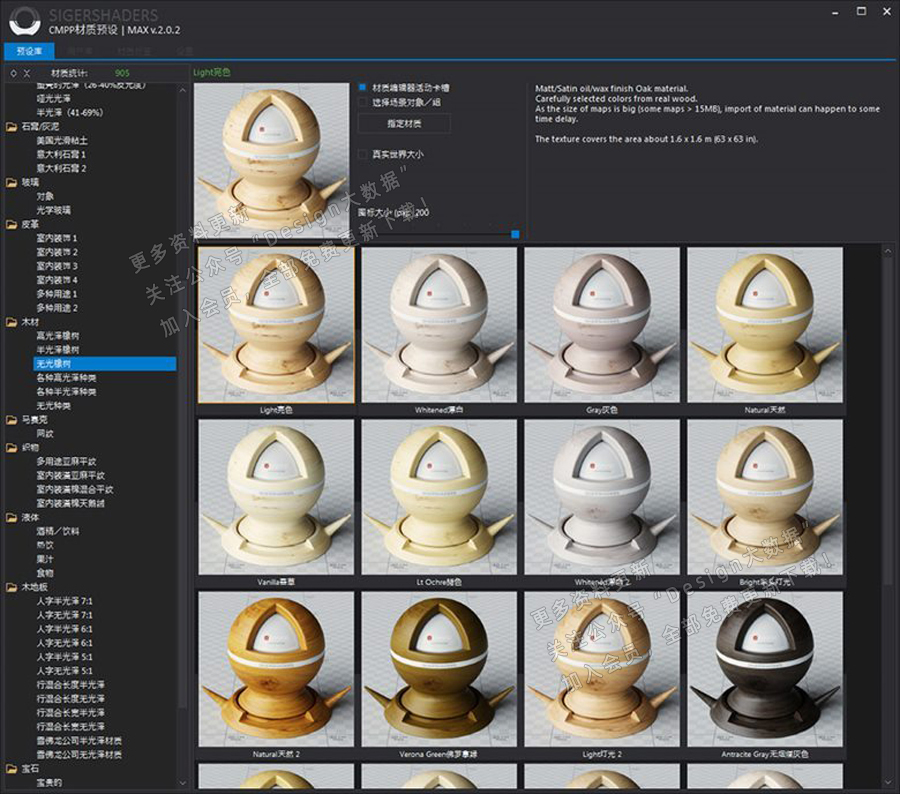Enable 选择场景对象/组 checkbox

(x=363, y=102)
